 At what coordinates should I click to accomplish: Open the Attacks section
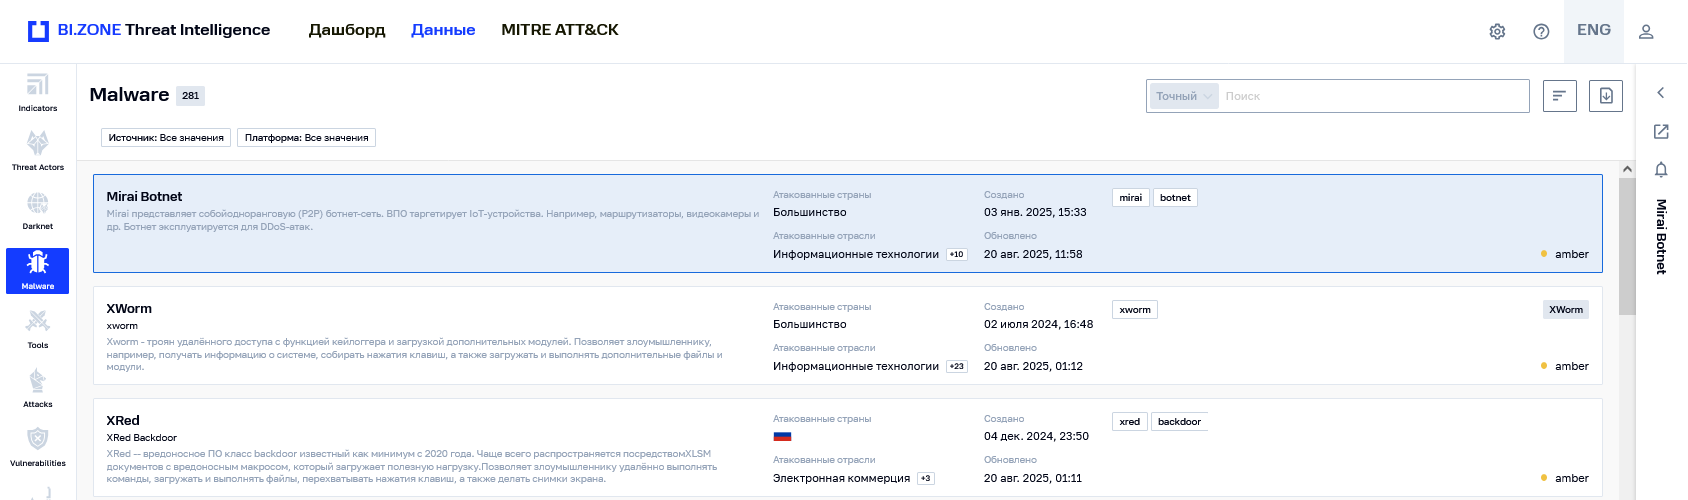[x=37, y=389]
